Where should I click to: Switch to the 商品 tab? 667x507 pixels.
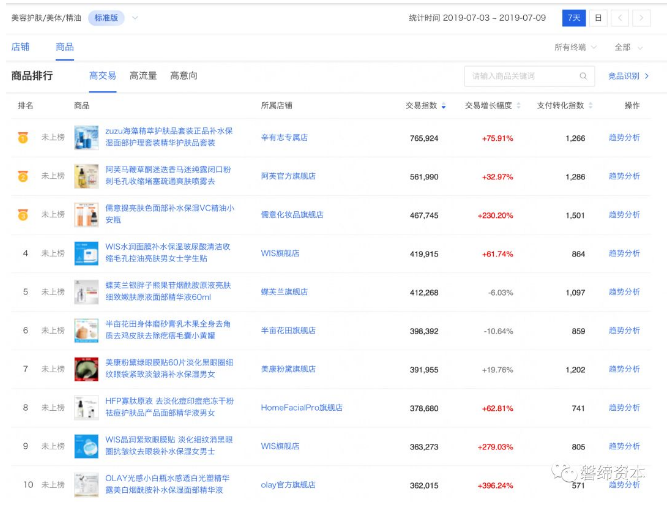[65, 47]
